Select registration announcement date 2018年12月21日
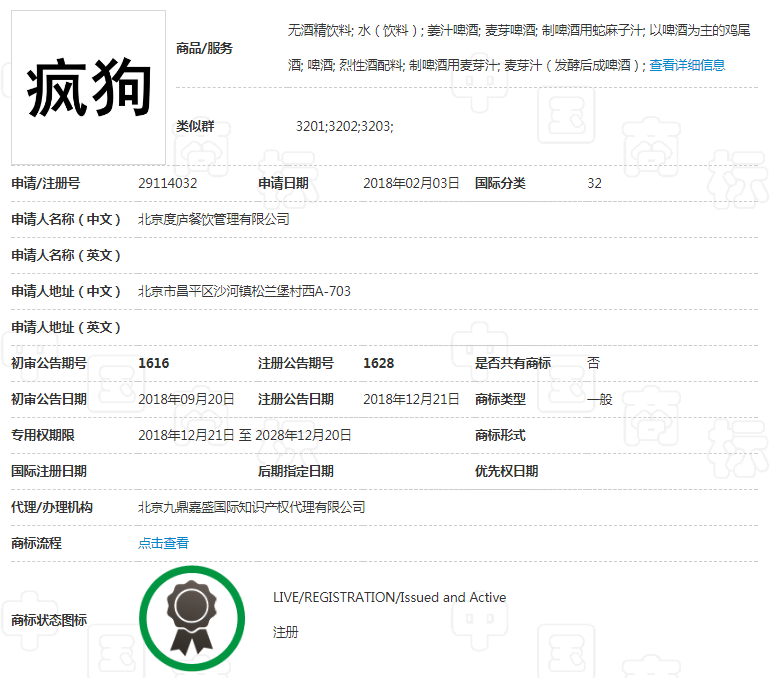Viewport: 774px width, 678px height. [411, 399]
